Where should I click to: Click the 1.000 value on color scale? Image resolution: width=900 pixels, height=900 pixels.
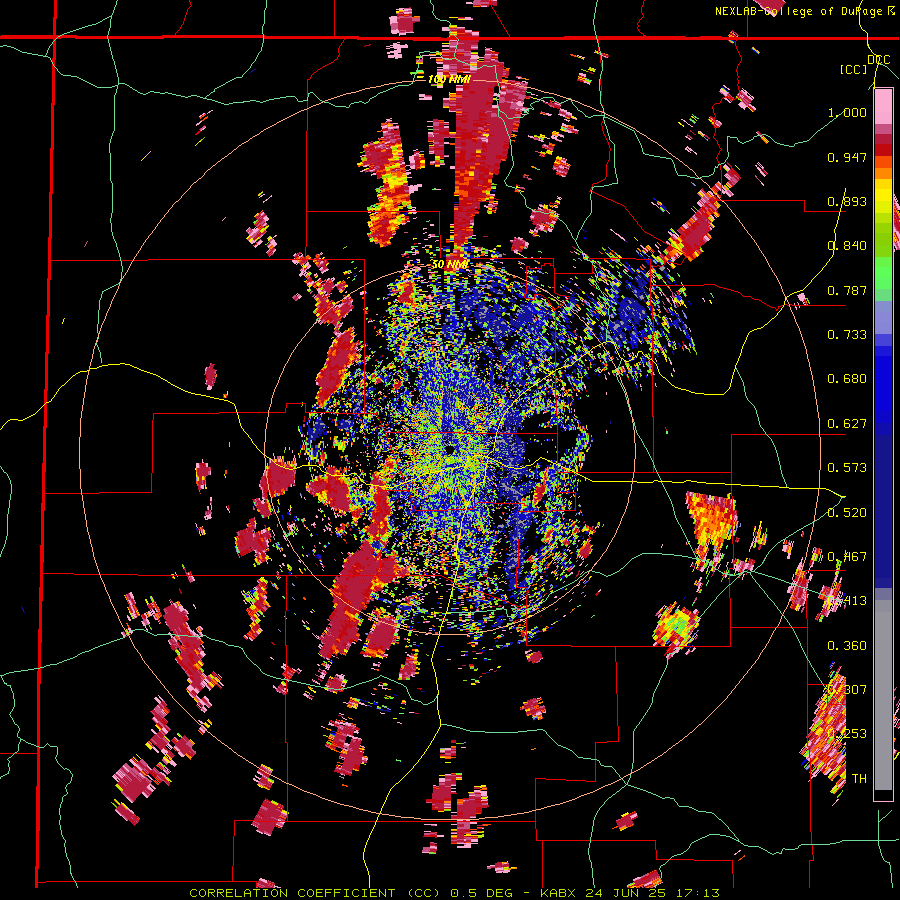coord(847,112)
